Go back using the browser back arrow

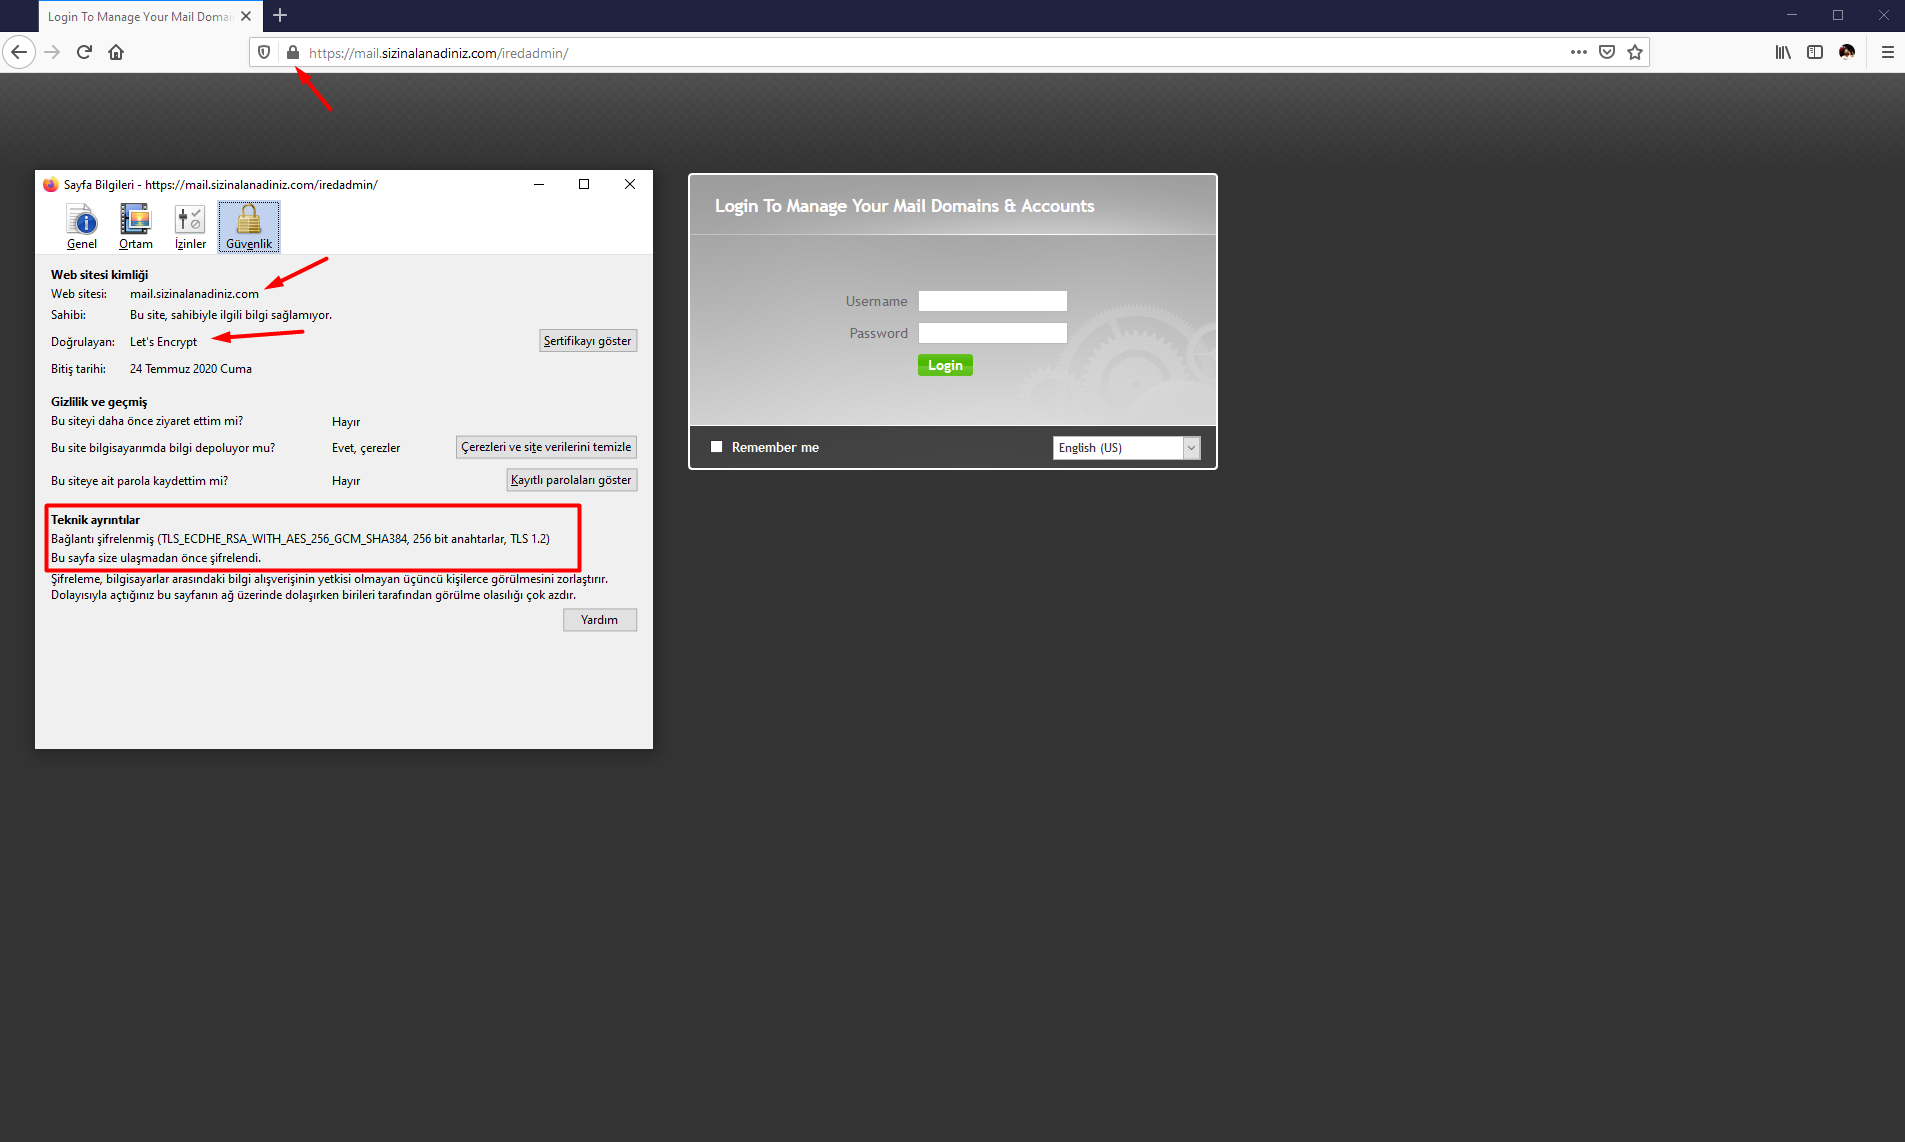19,52
